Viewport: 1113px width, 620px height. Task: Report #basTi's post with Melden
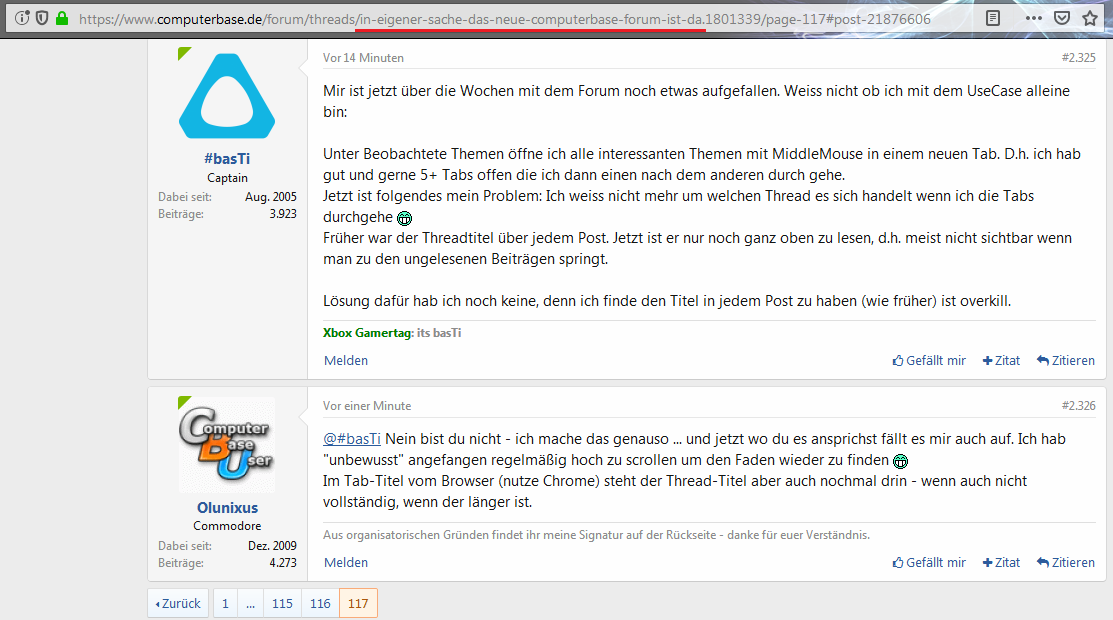tap(346, 361)
